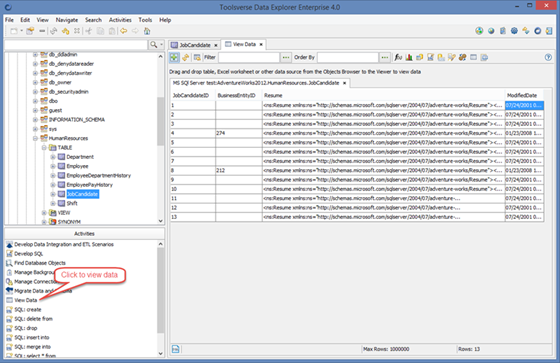Collapse the HumanResources schema node

click(35, 138)
